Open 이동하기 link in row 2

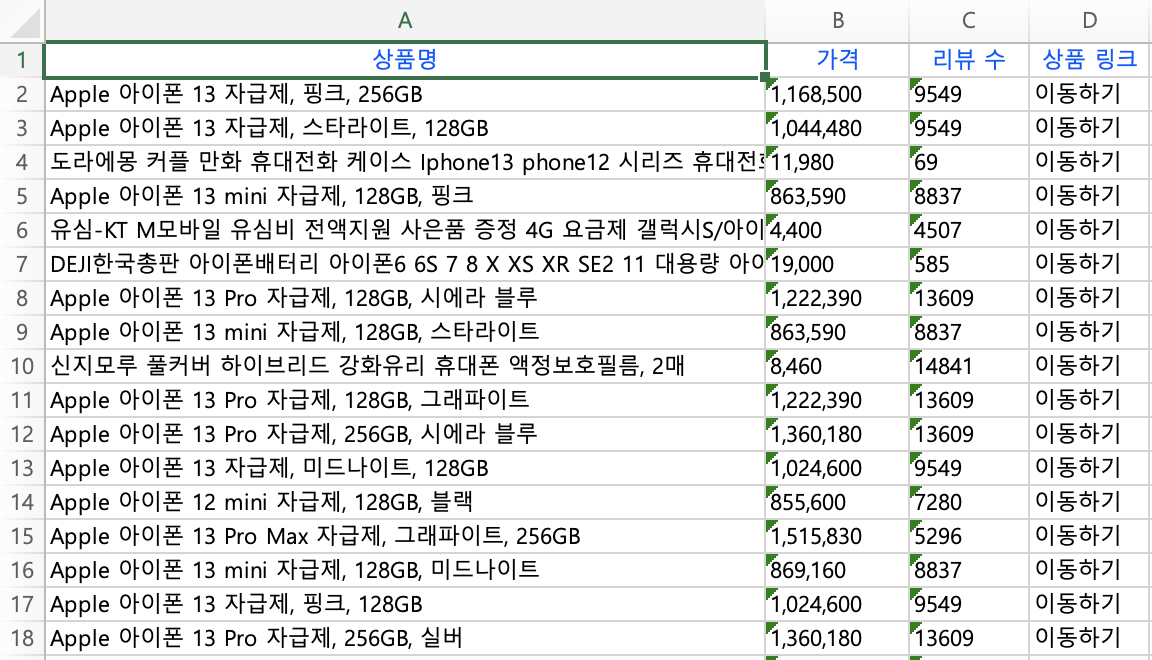pyautogui.click(x=1078, y=93)
